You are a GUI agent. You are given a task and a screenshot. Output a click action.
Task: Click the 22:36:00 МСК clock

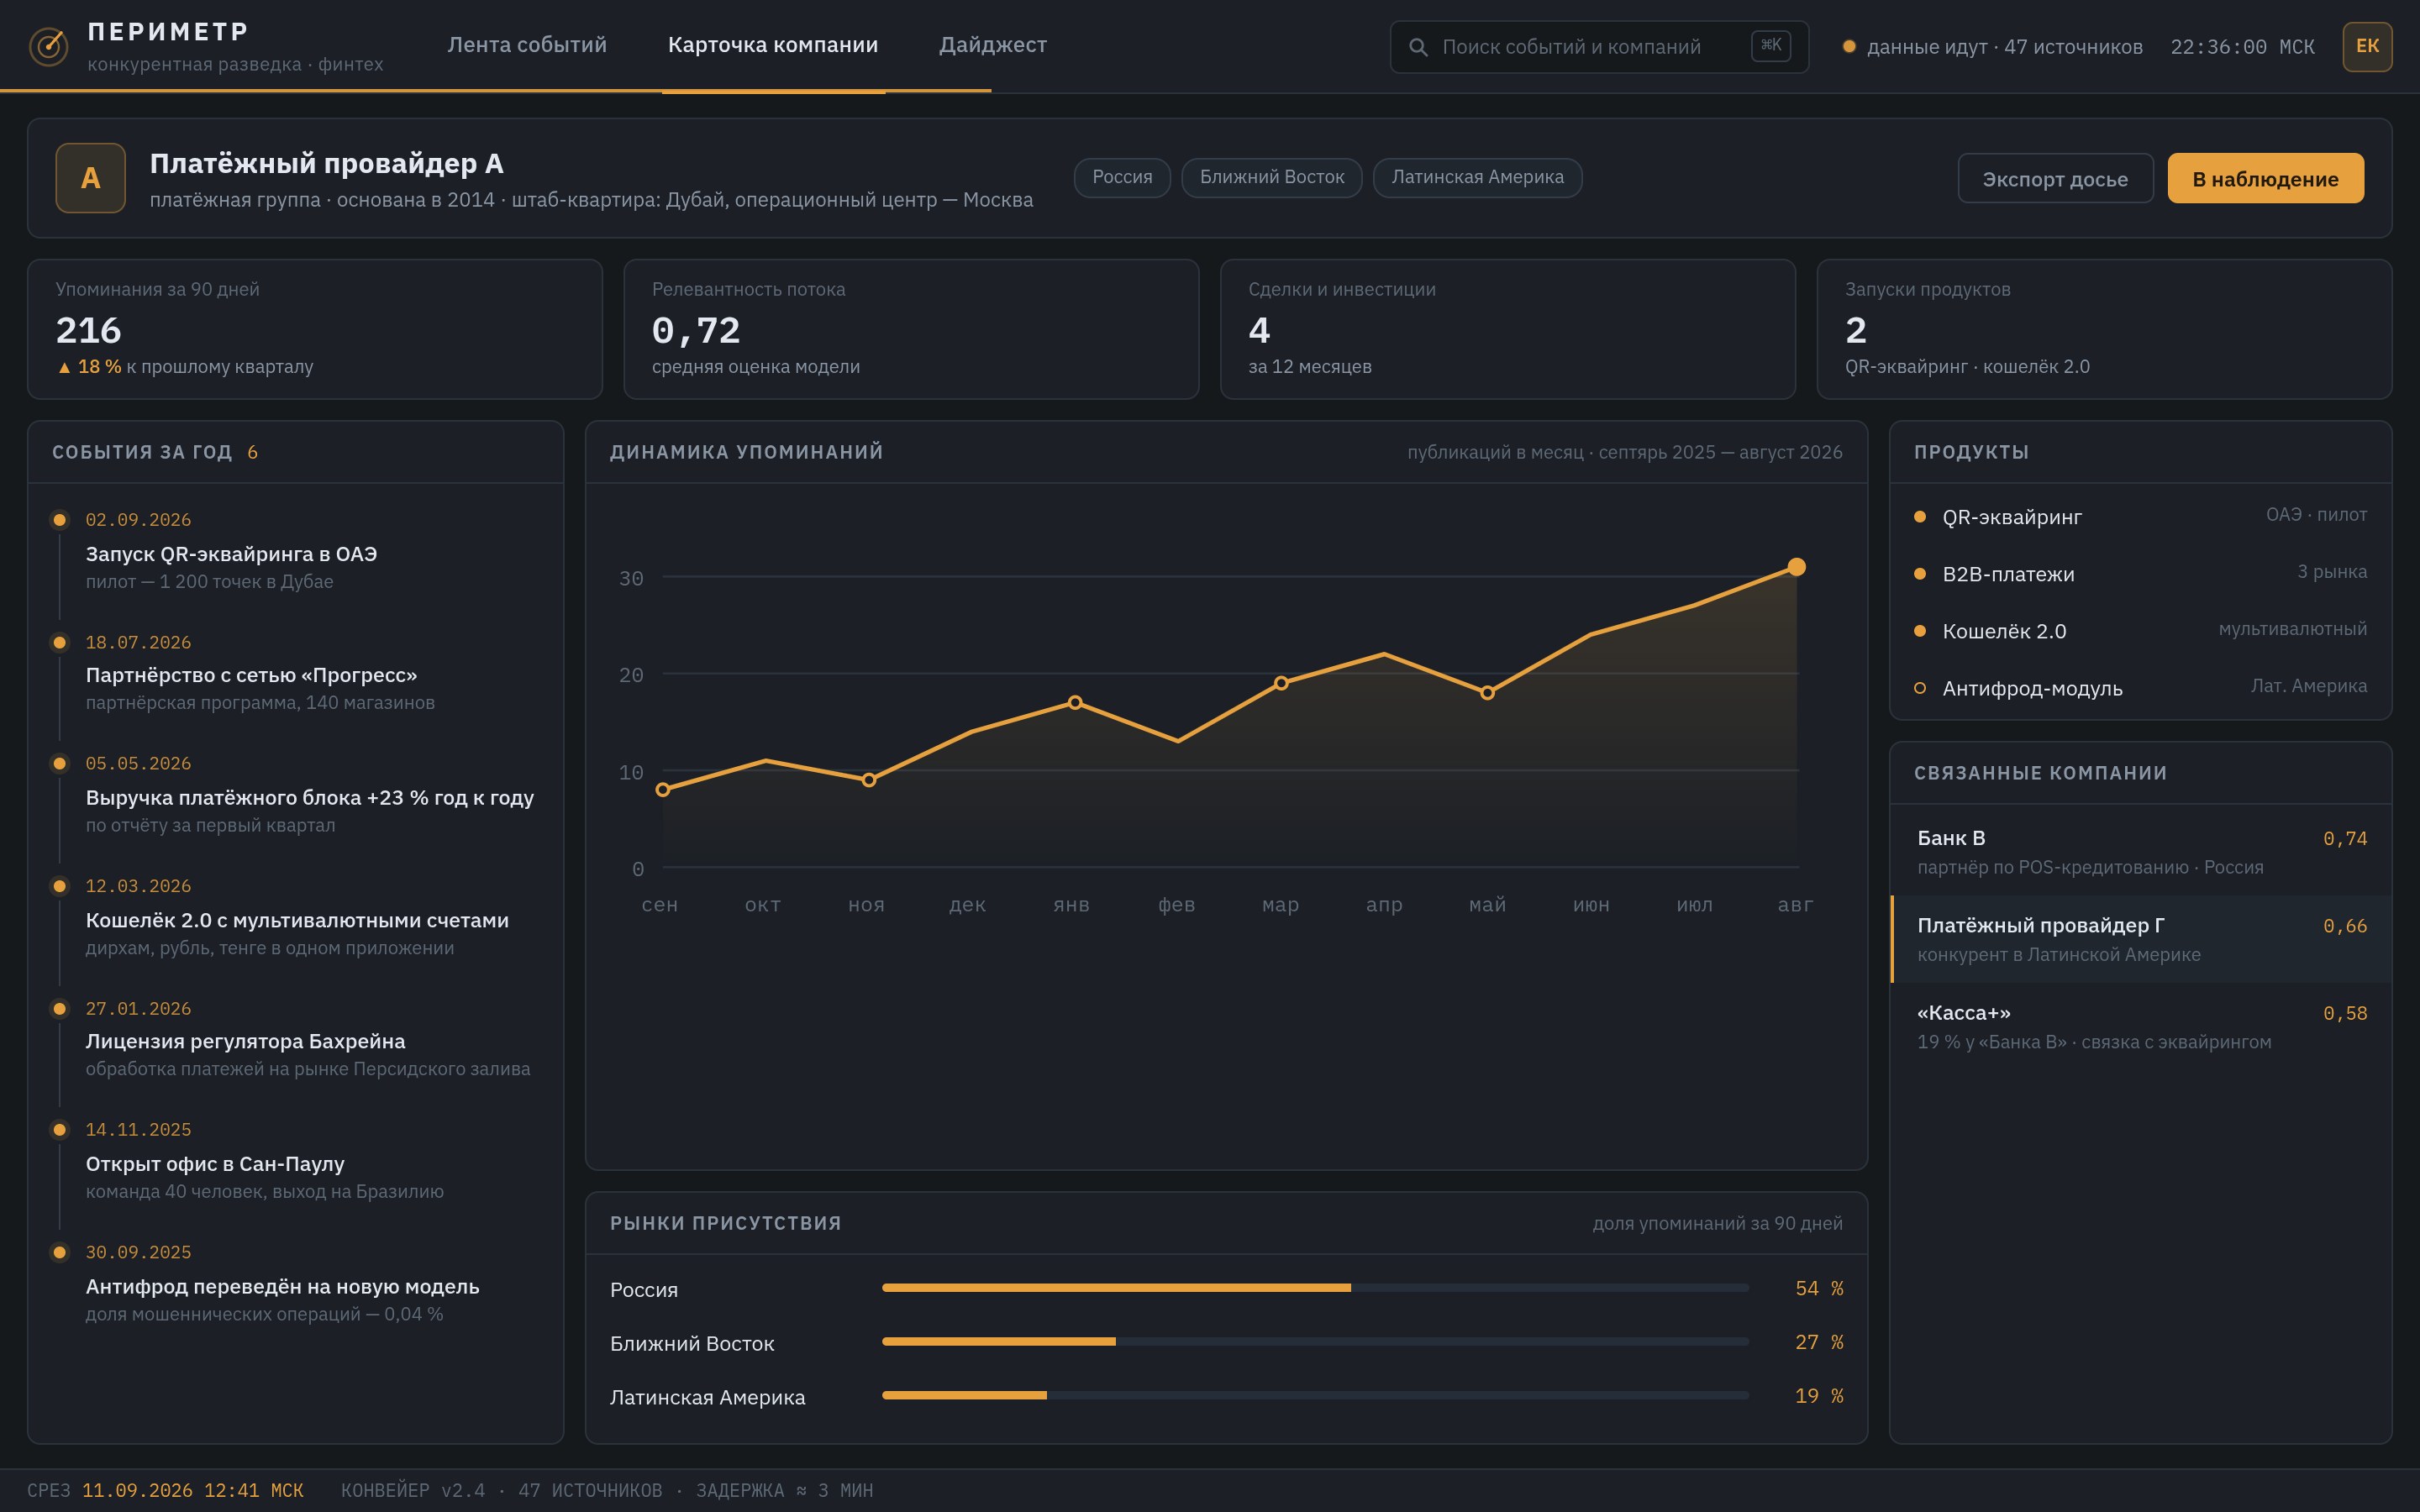tap(2242, 47)
